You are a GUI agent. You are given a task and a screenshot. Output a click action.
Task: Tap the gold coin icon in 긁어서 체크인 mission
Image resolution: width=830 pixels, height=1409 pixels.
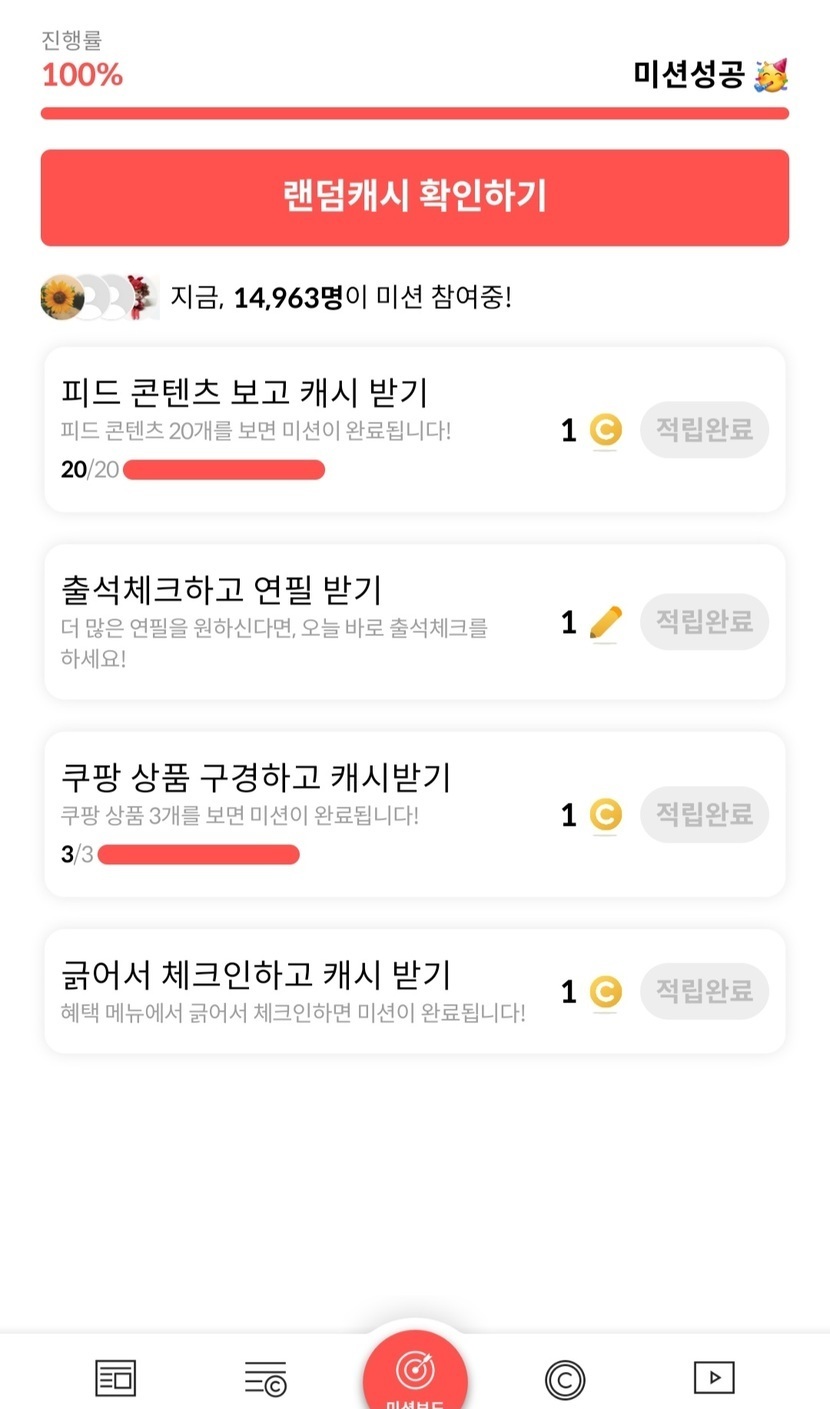(604, 992)
